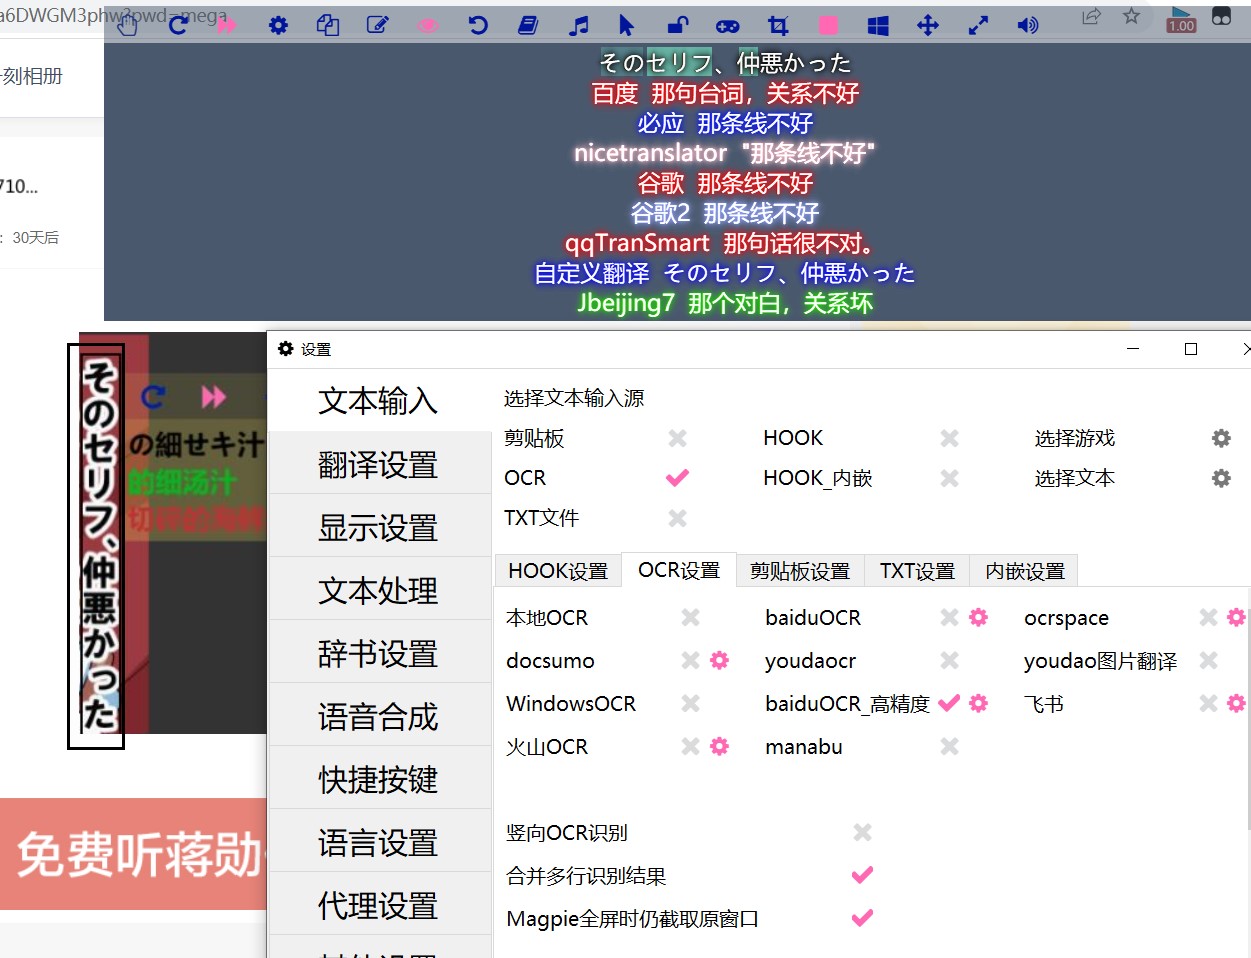The width and height of the screenshot is (1251, 958).
Task: Lock the translation window with padlock icon
Action: click(678, 25)
